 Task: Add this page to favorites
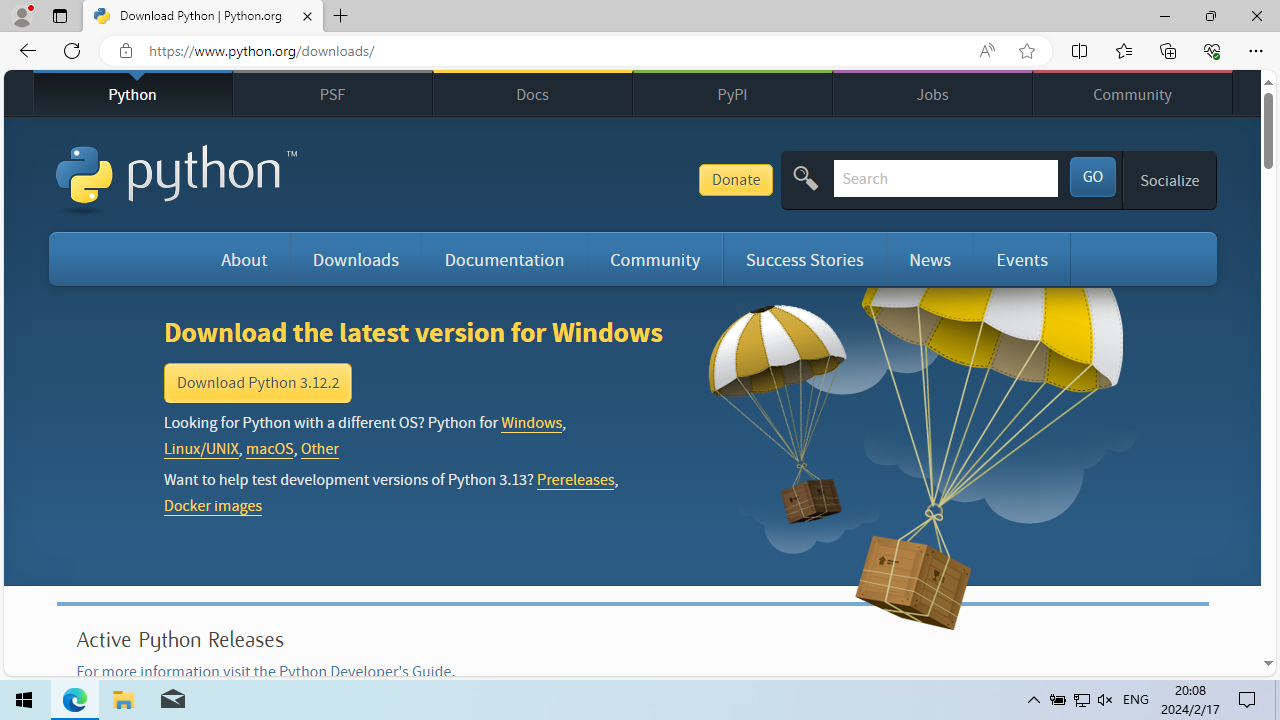click(1027, 51)
